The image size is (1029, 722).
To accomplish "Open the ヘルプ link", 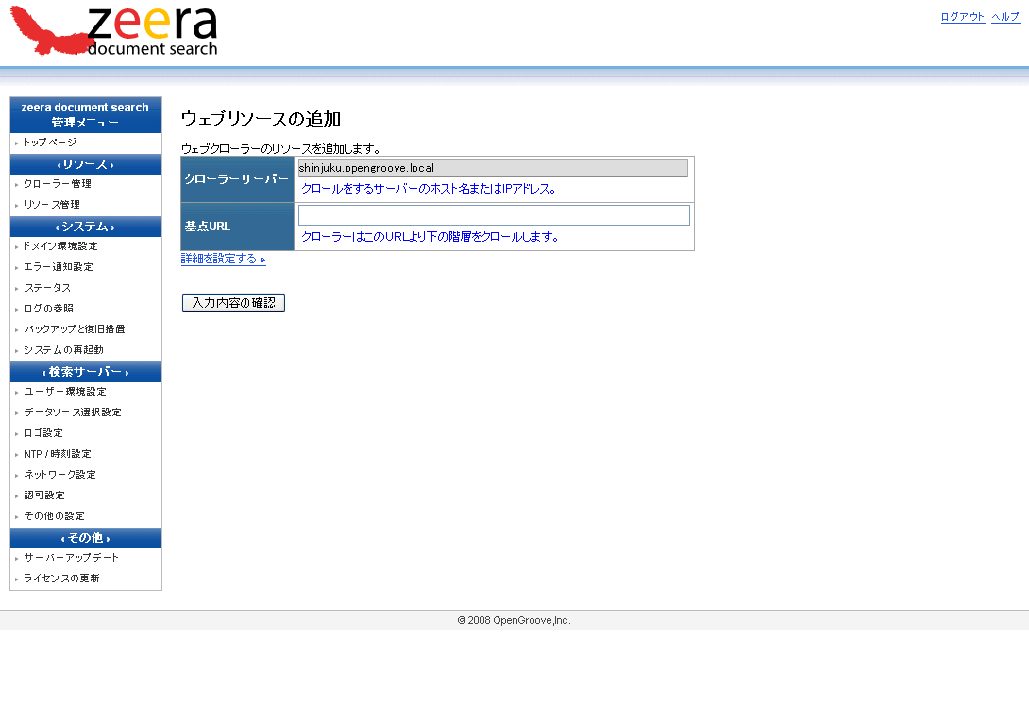I will pos(1005,17).
